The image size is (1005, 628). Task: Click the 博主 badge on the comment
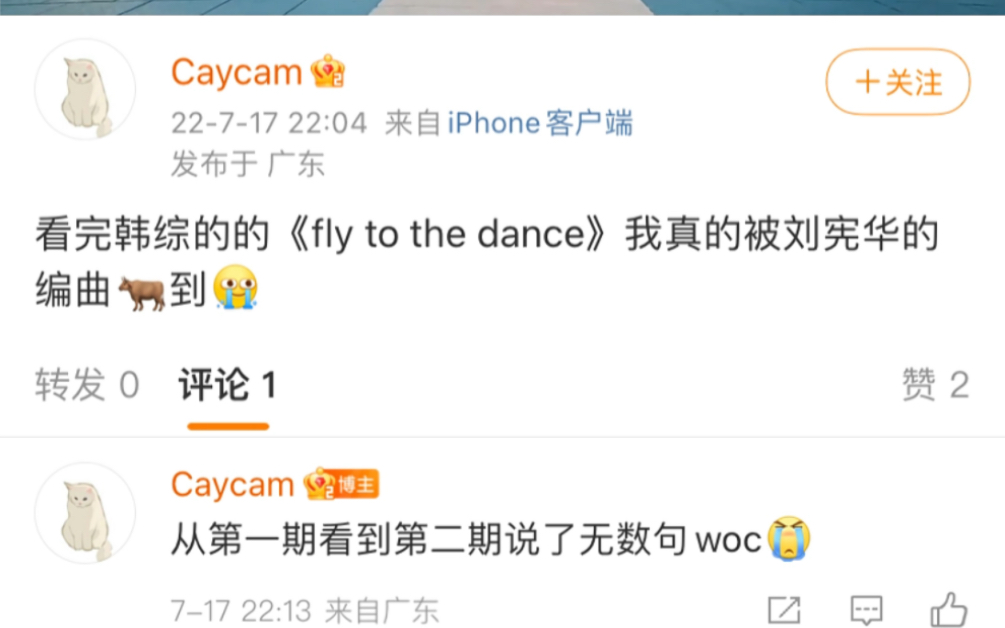(x=358, y=484)
